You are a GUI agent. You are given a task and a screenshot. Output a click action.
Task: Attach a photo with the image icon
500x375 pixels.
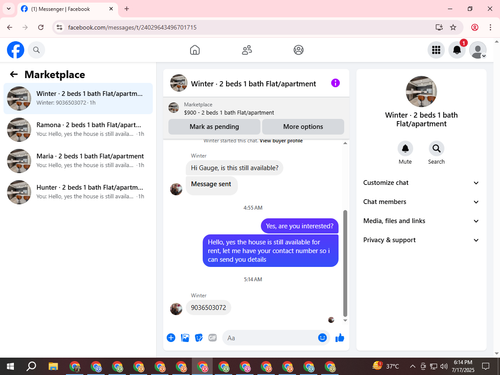(x=185, y=338)
